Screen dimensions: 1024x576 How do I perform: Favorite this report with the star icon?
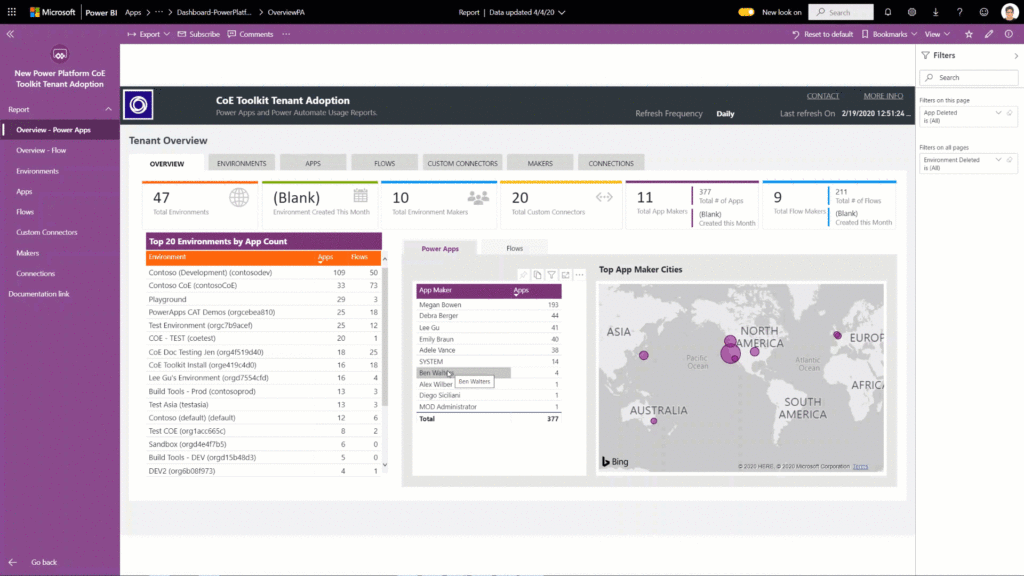pos(968,34)
